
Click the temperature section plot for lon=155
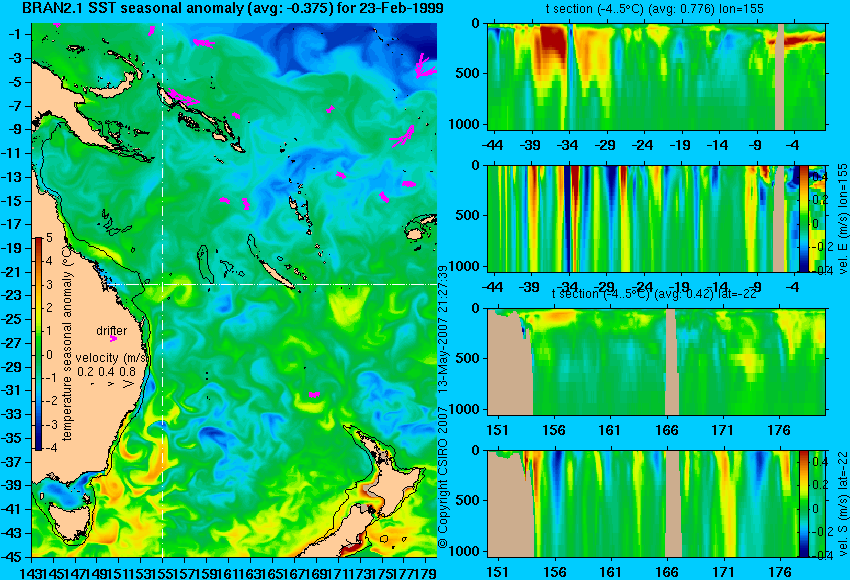[656, 76]
